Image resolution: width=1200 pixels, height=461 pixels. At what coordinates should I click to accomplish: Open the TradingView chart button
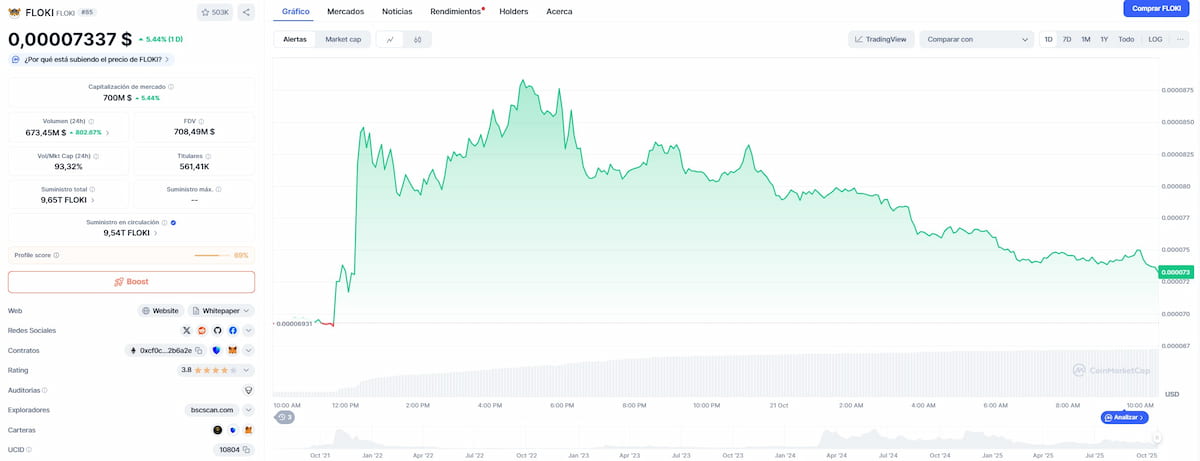pyautogui.click(x=881, y=39)
